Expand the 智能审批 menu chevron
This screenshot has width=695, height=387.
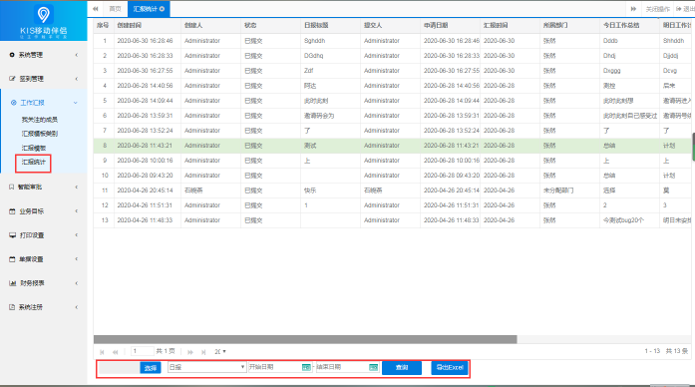click(x=77, y=187)
